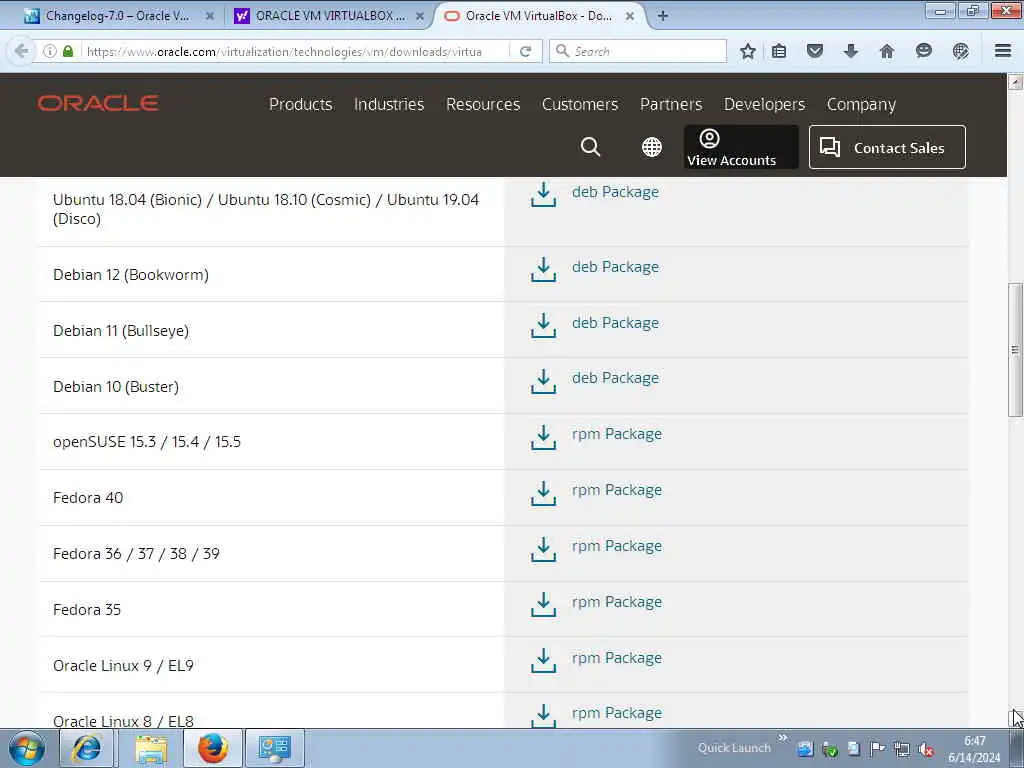The height and width of the screenshot is (768, 1024).
Task: Click download icon for Debian 10 Buster
Action: pos(543,382)
